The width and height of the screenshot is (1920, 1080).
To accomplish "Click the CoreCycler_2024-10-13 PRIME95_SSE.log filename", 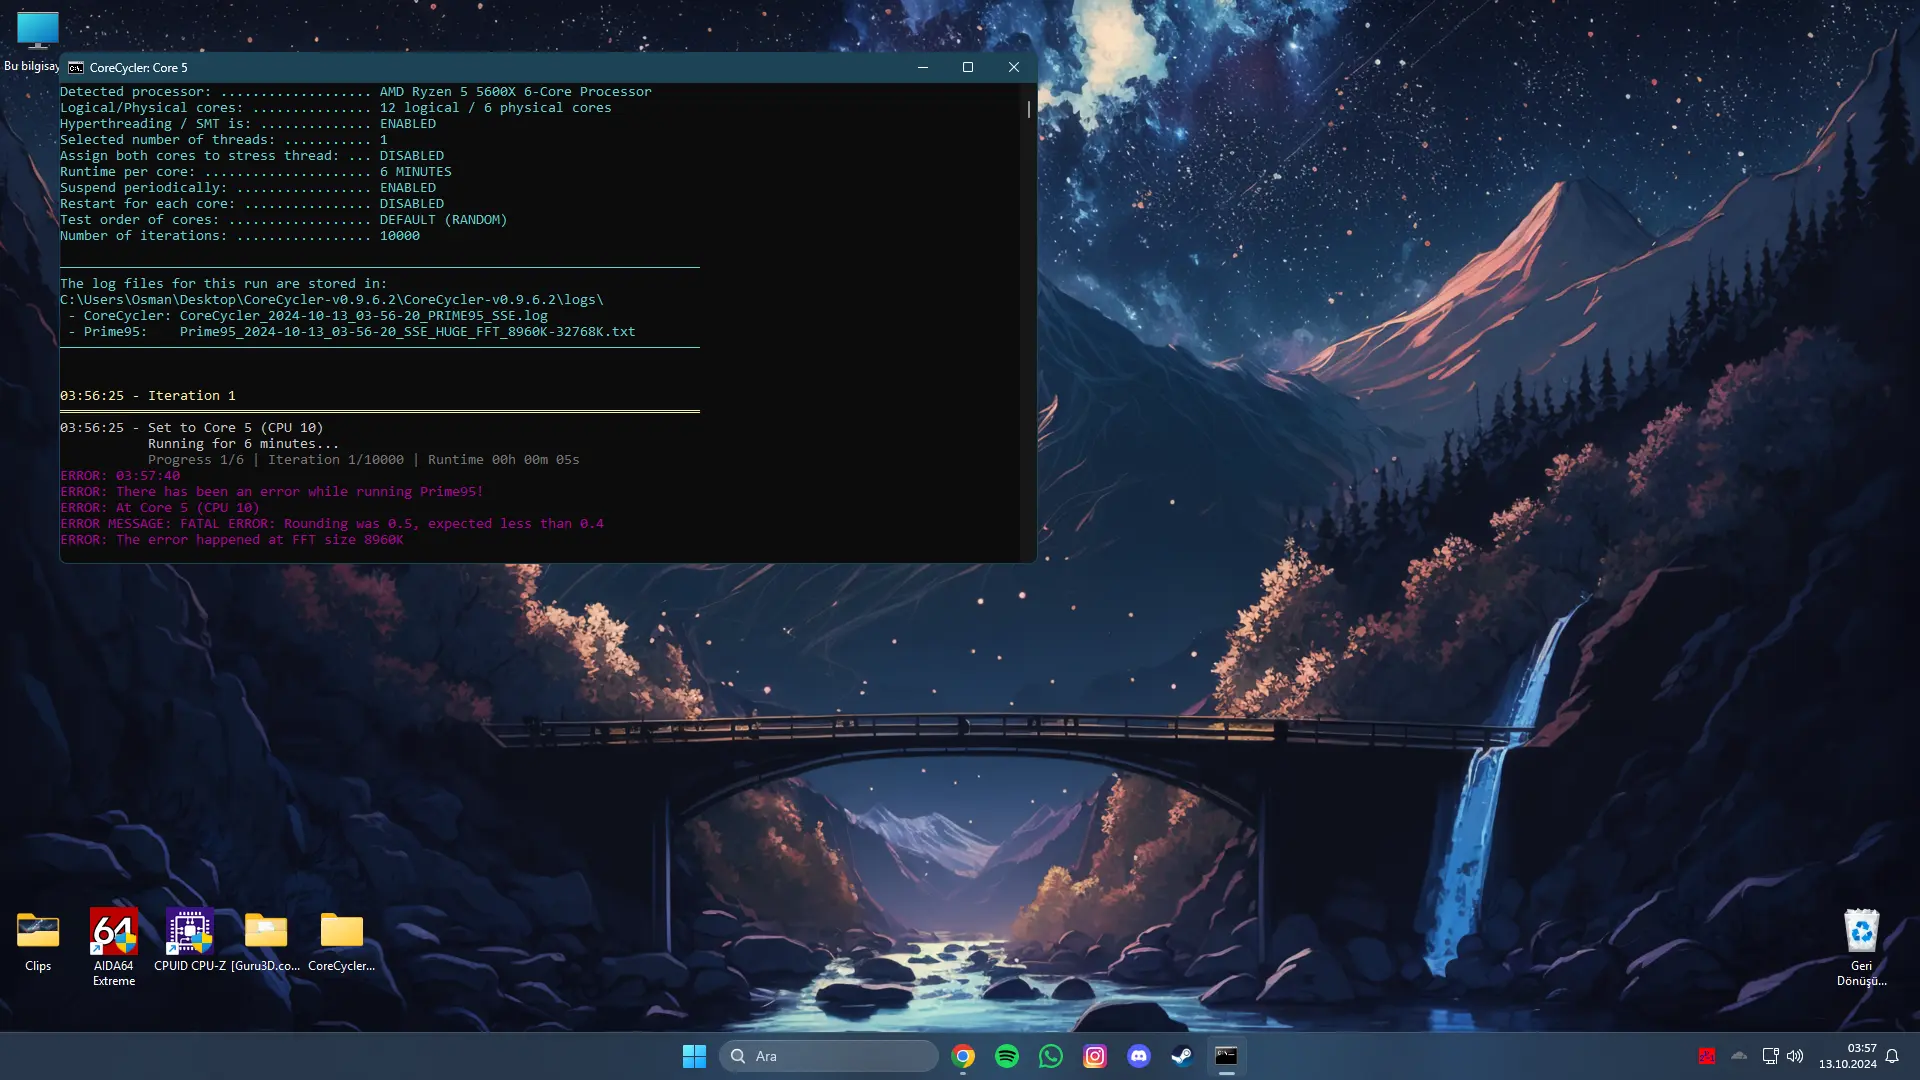I will tap(364, 316).
